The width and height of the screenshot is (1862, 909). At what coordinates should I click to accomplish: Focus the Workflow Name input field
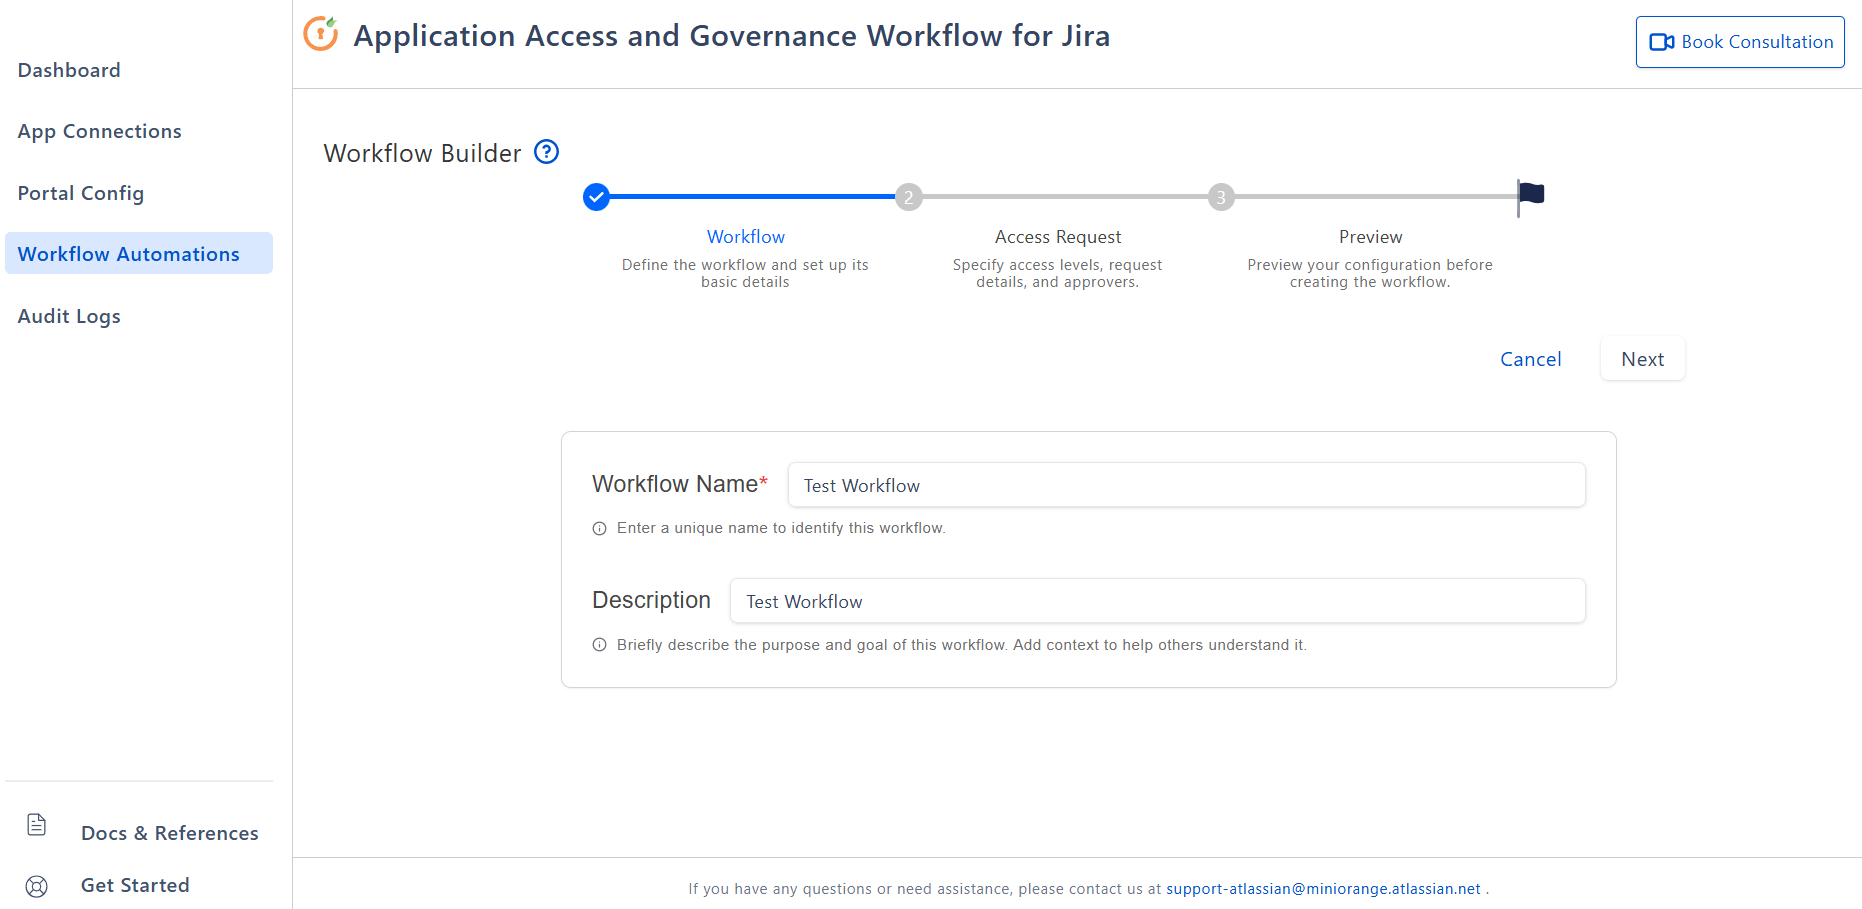[x=1186, y=485]
